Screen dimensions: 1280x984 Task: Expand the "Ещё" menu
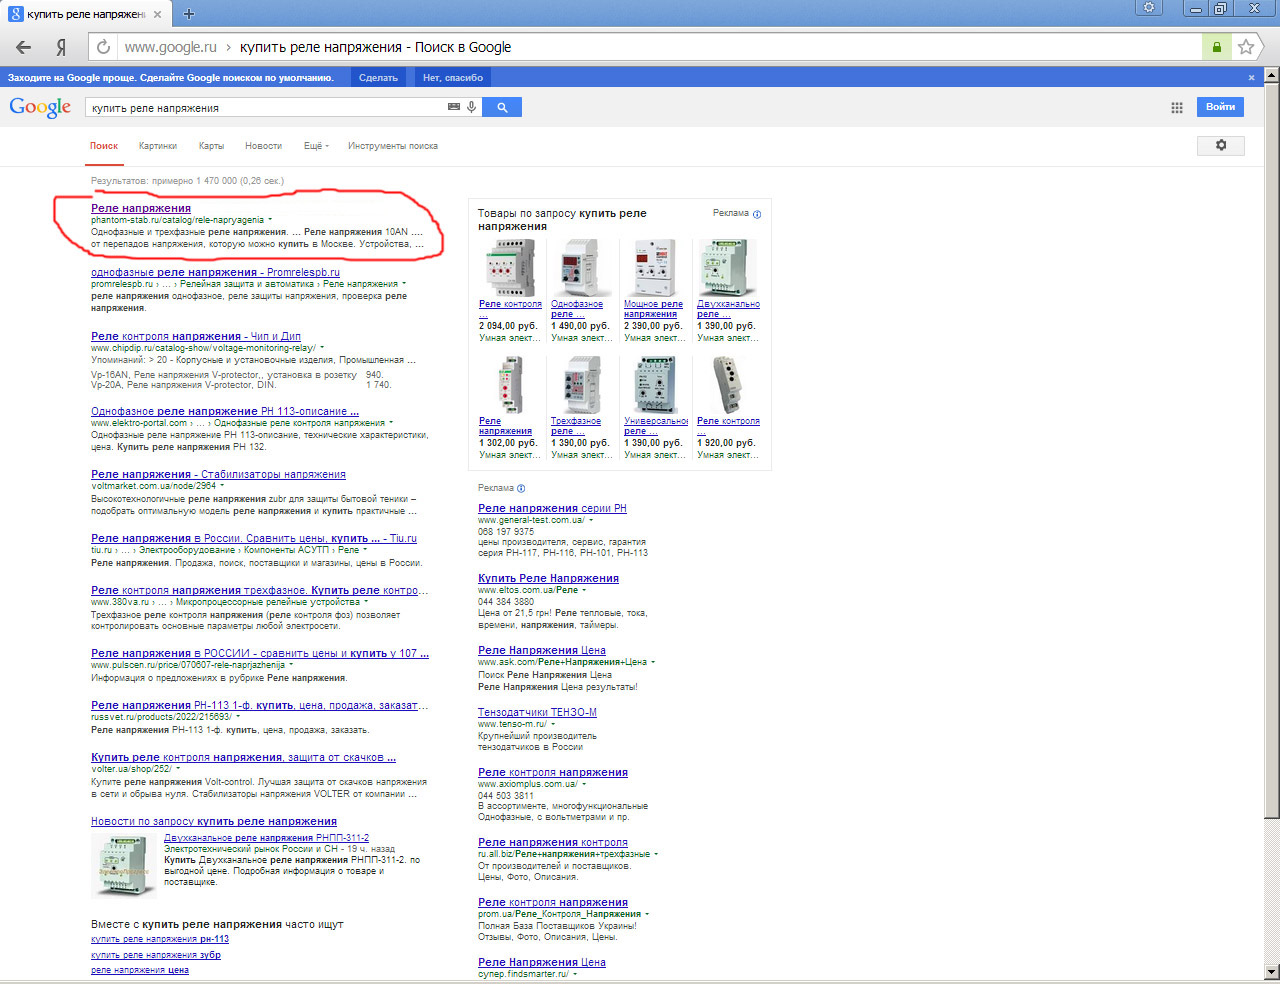click(x=316, y=146)
